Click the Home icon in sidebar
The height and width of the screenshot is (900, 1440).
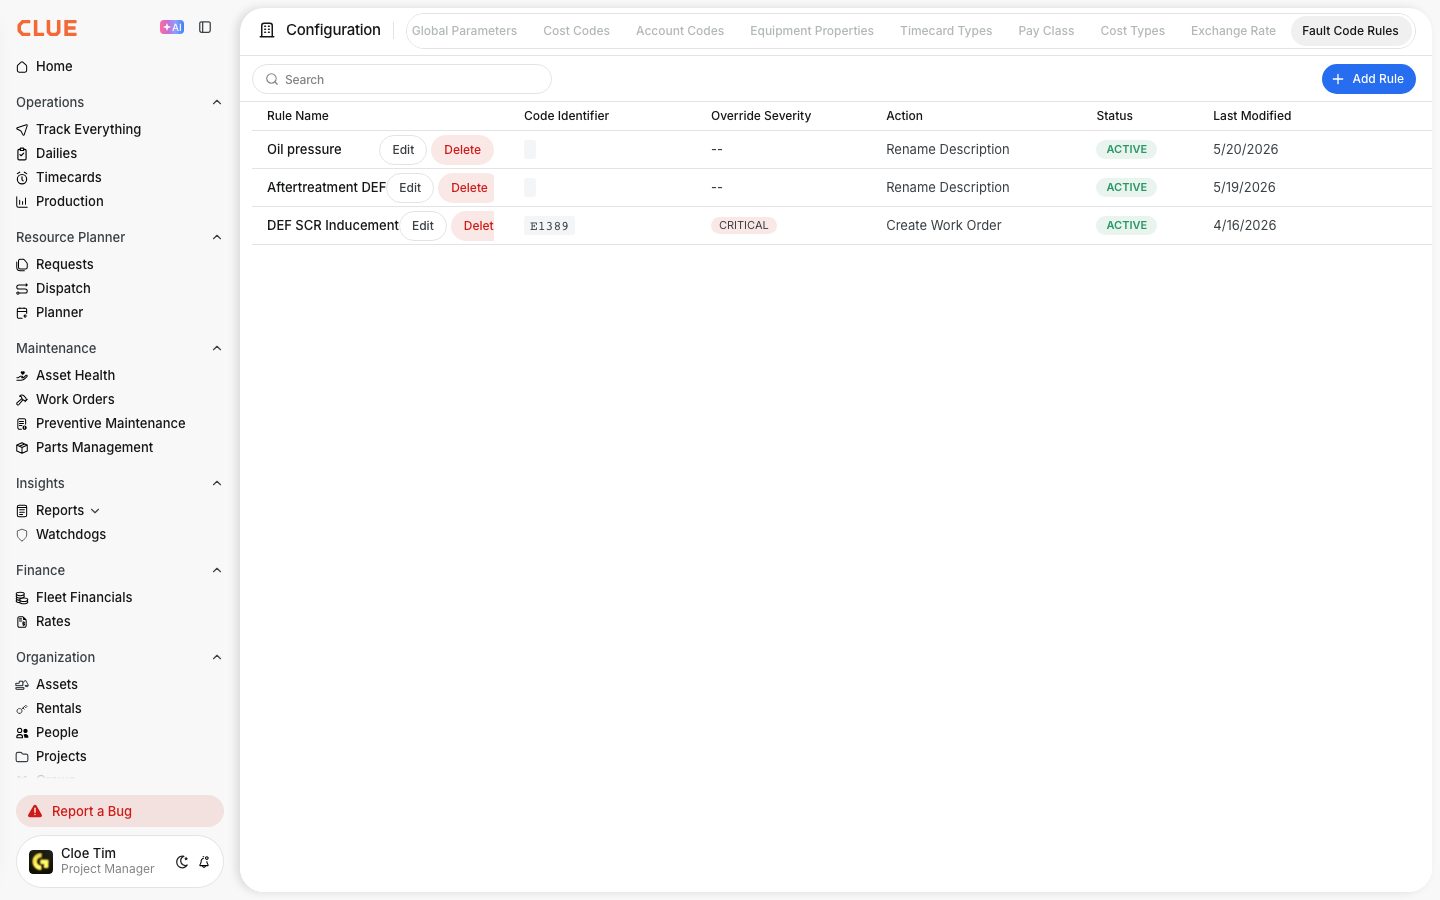click(22, 67)
